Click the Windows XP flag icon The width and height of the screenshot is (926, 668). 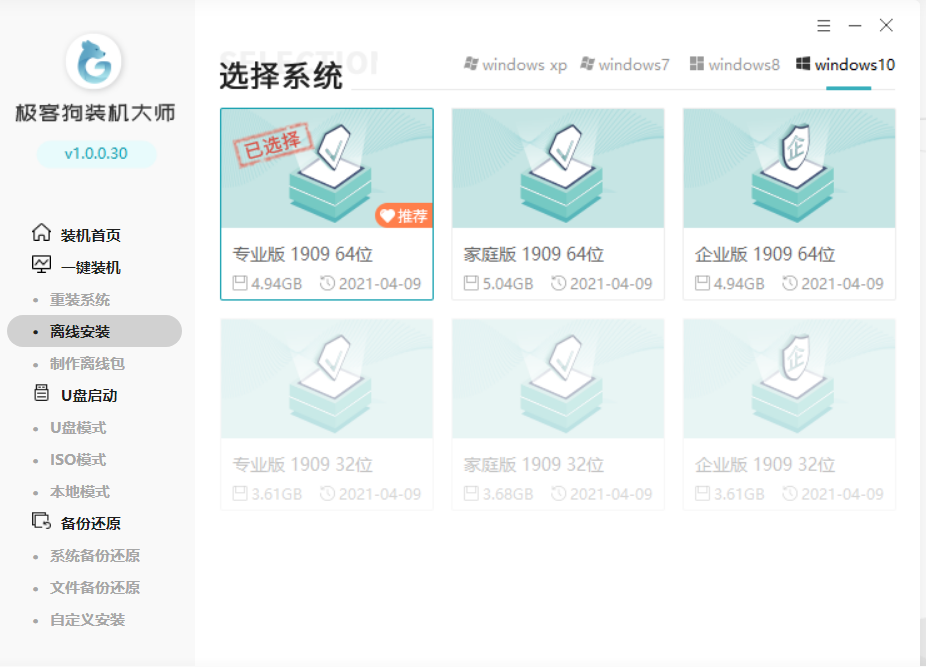[x=471, y=63]
